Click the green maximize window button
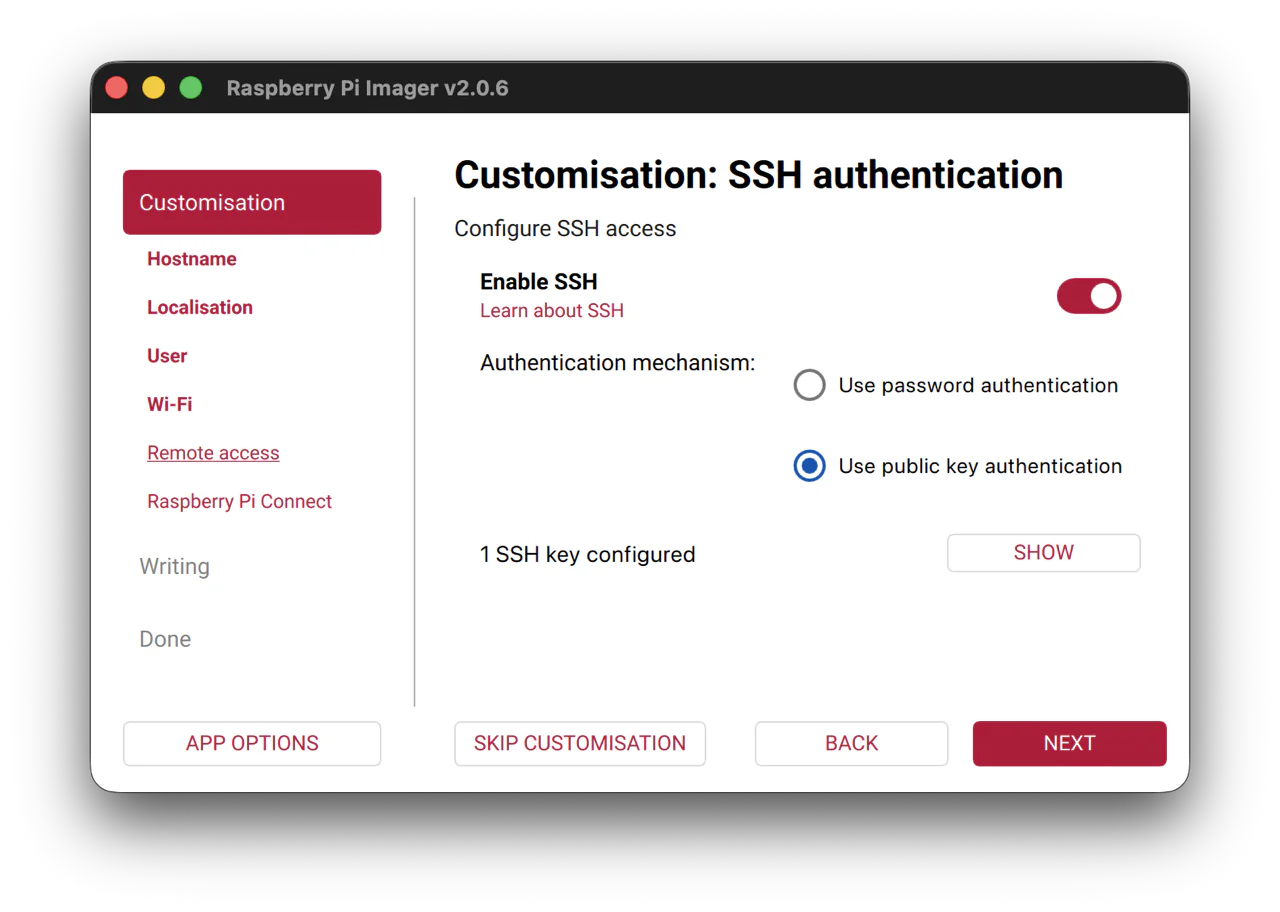 coord(191,88)
